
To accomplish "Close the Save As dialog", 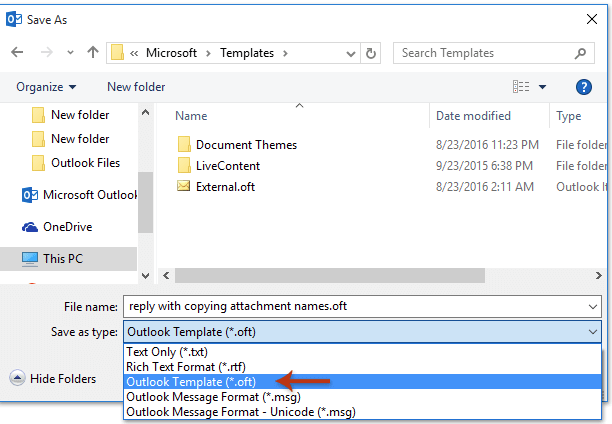I will coord(592,19).
